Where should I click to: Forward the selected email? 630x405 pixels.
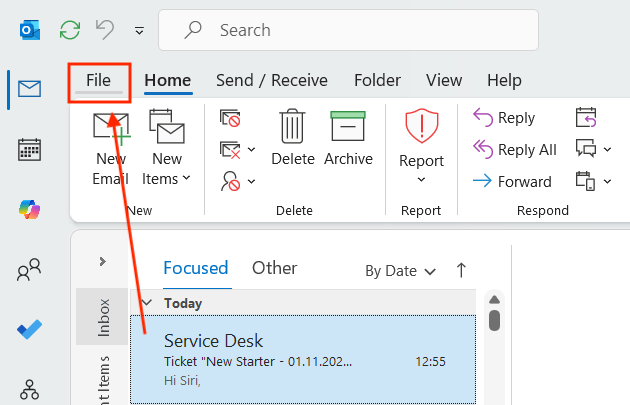512,181
